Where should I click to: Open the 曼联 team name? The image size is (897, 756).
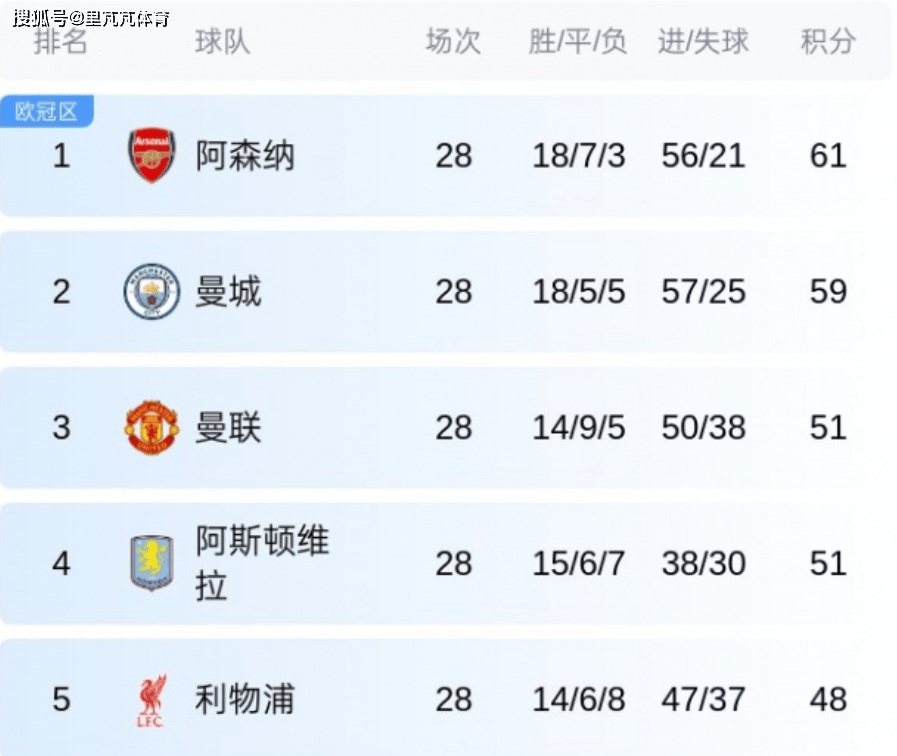coord(228,428)
